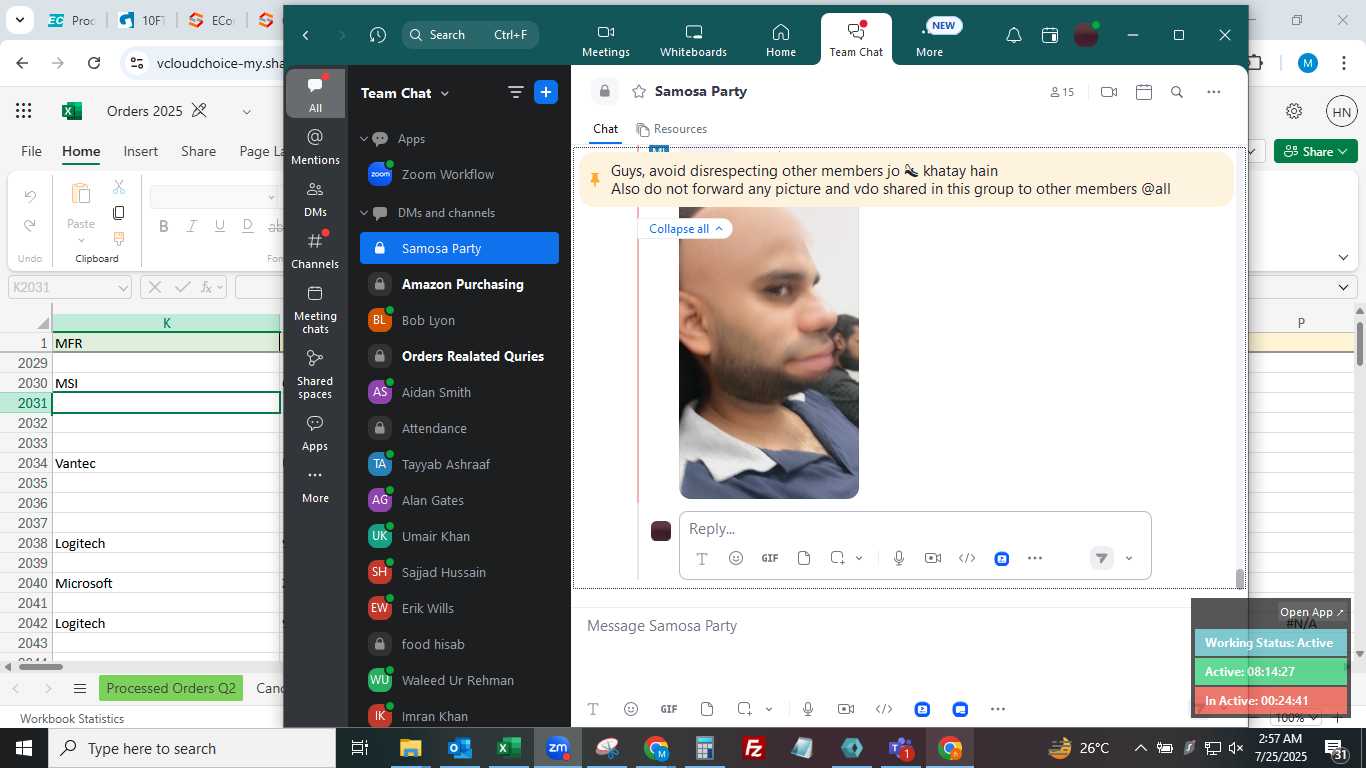Open Channels in Zoom sidebar
Image resolution: width=1366 pixels, height=768 pixels.
point(315,250)
